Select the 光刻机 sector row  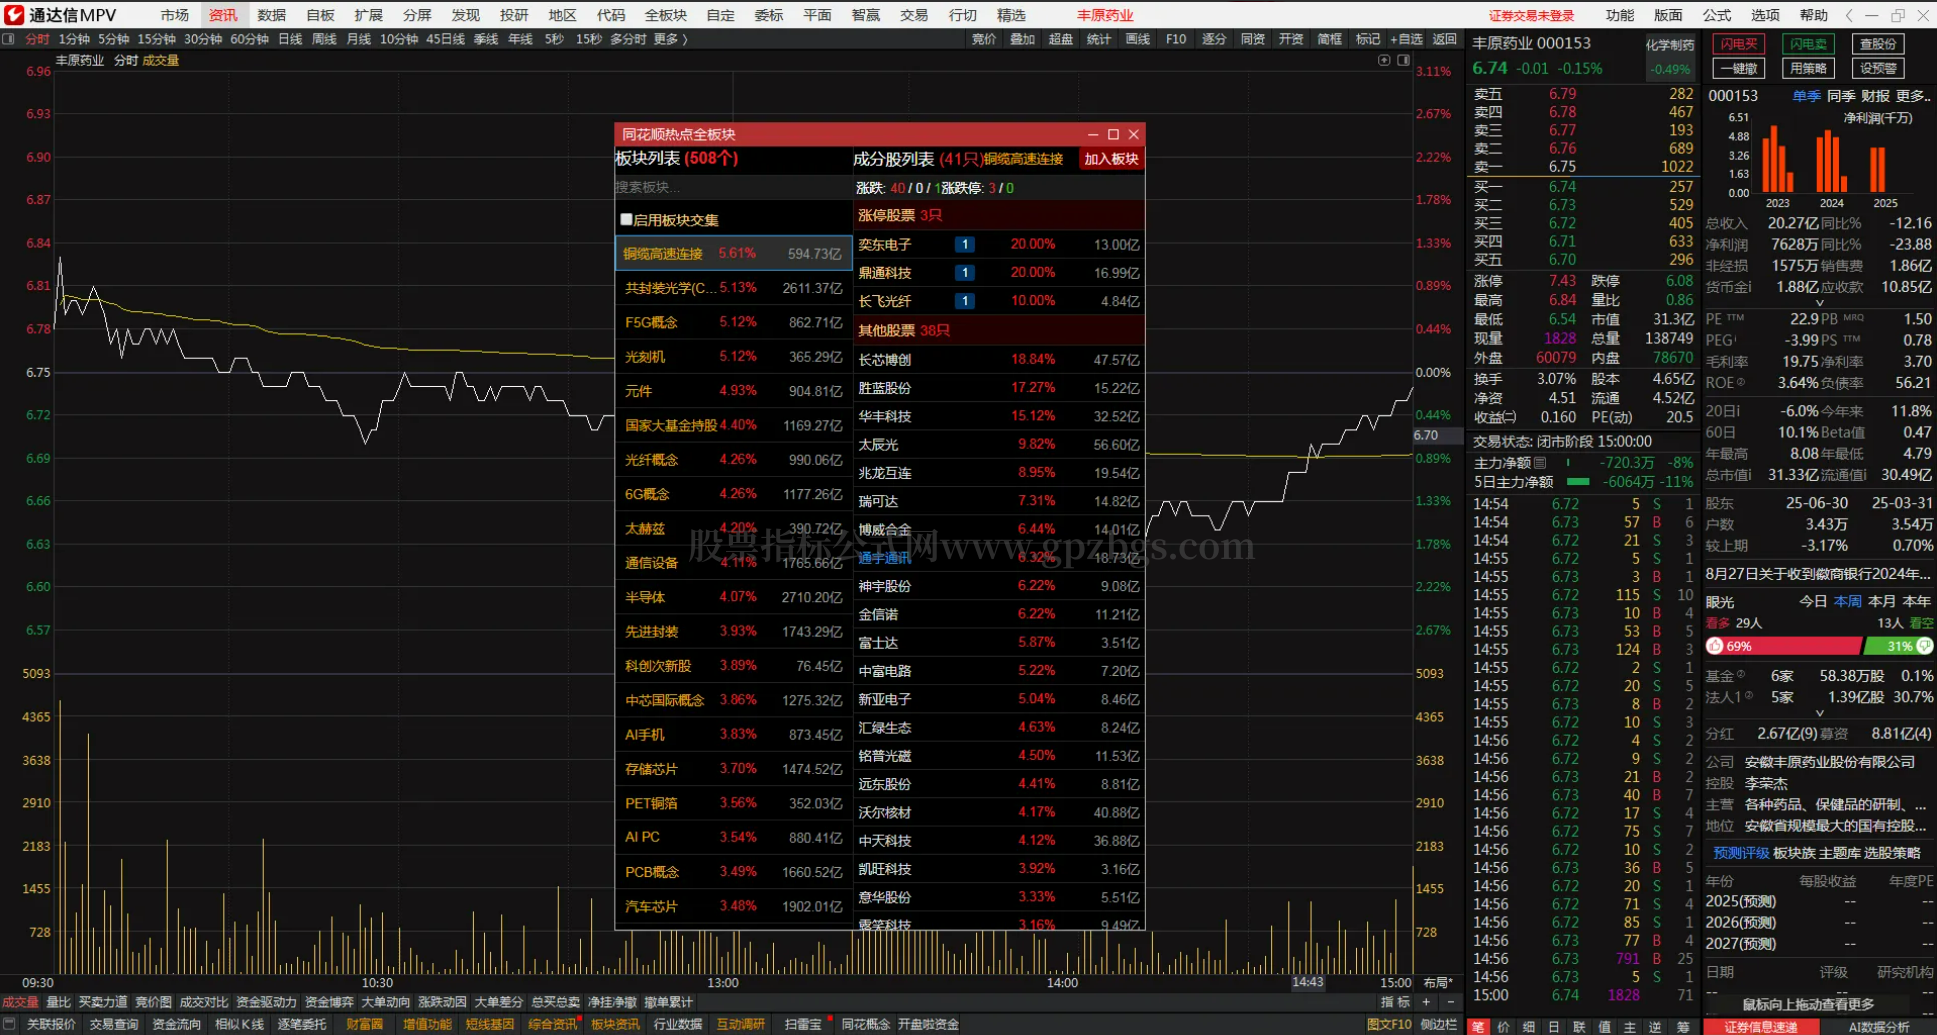click(x=733, y=356)
